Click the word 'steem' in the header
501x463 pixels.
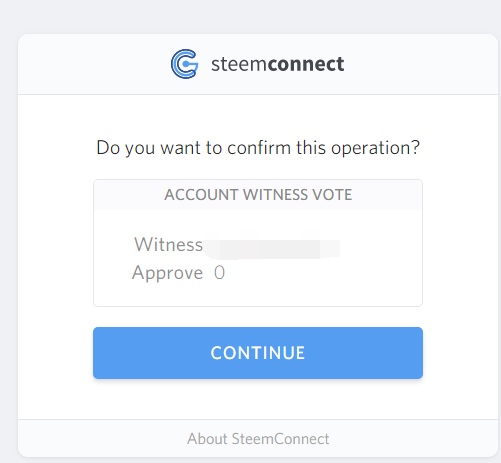tap(239, 64)
